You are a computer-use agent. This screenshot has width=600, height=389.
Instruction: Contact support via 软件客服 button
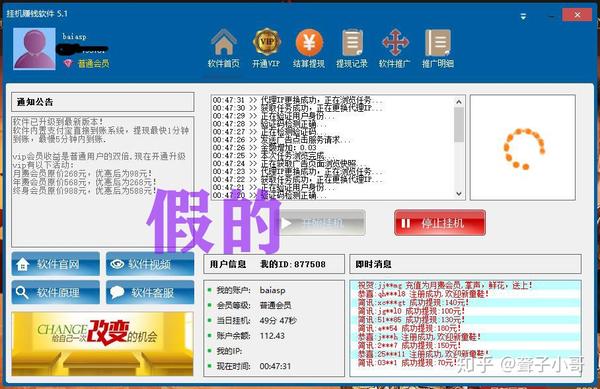pyautogui.click(x=150, y=293)
